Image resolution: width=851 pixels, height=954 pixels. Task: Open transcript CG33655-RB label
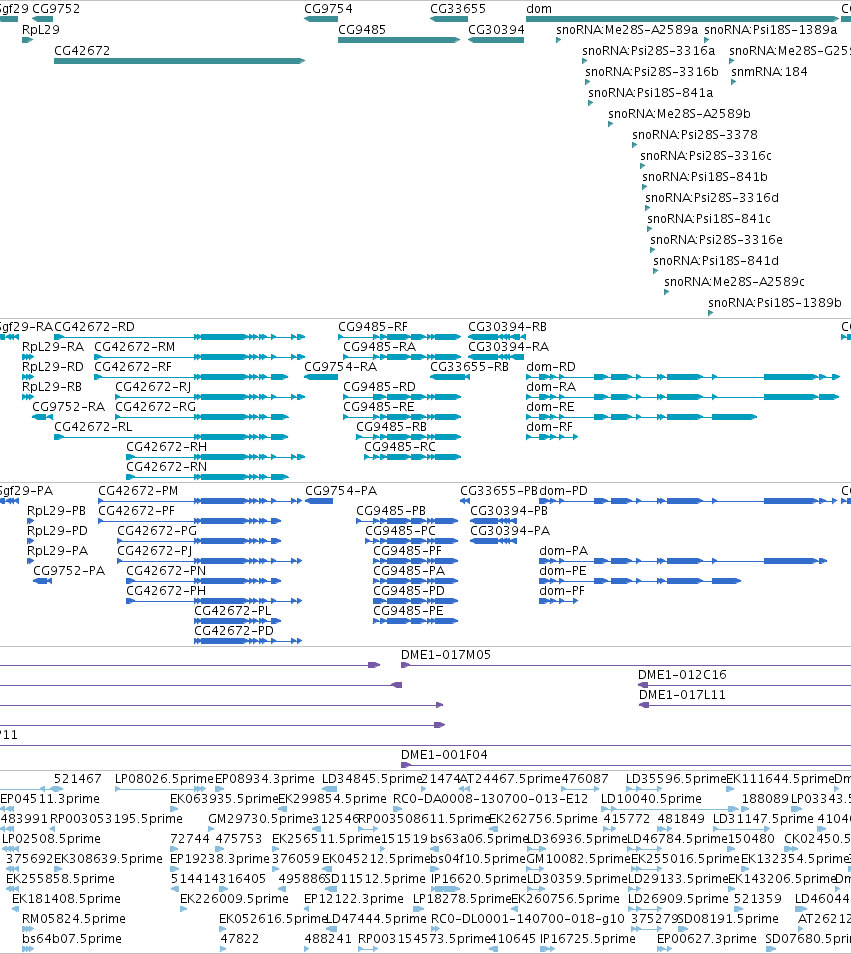coord(470,367)
